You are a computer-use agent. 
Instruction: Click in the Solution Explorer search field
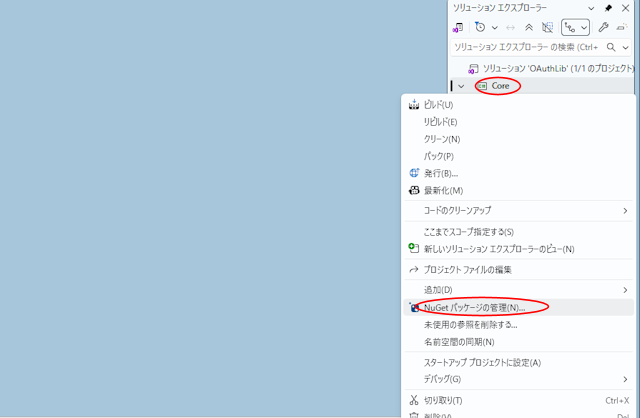(x=525, y=47)
